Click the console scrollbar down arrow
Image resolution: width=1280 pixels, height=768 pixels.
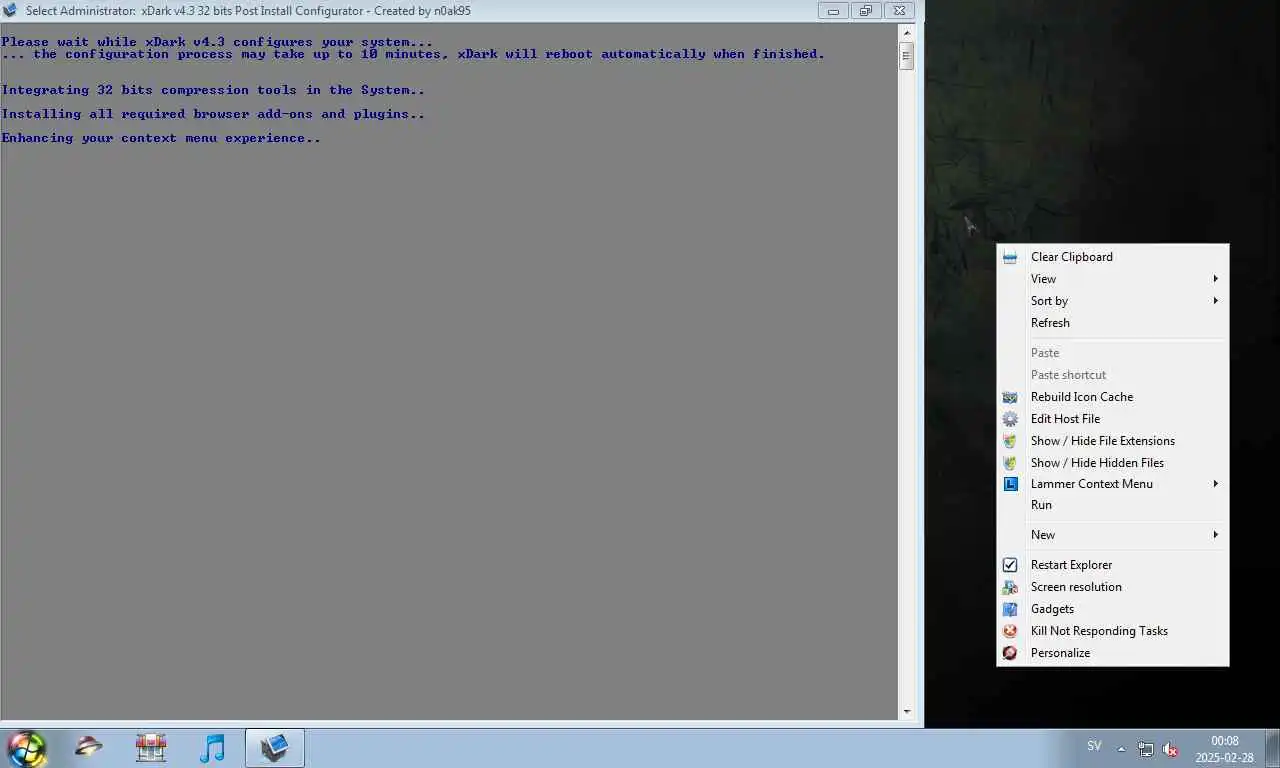(906, 712)
